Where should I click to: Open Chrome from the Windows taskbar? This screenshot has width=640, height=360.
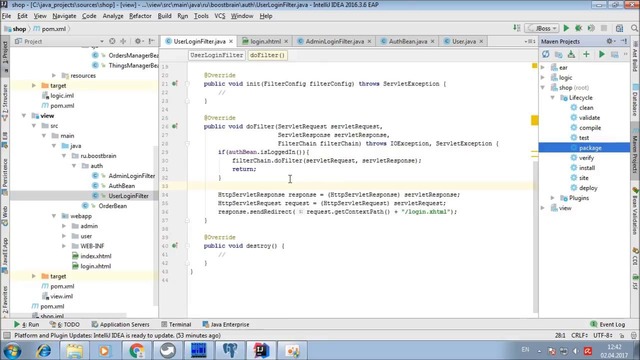pyautogui.click(x=136, y=350)
